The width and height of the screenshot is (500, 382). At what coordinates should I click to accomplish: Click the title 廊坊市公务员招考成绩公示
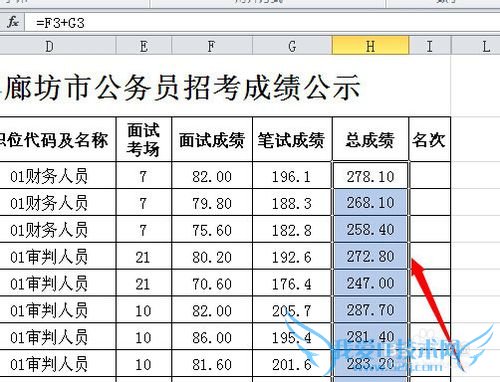coord(182,88)
